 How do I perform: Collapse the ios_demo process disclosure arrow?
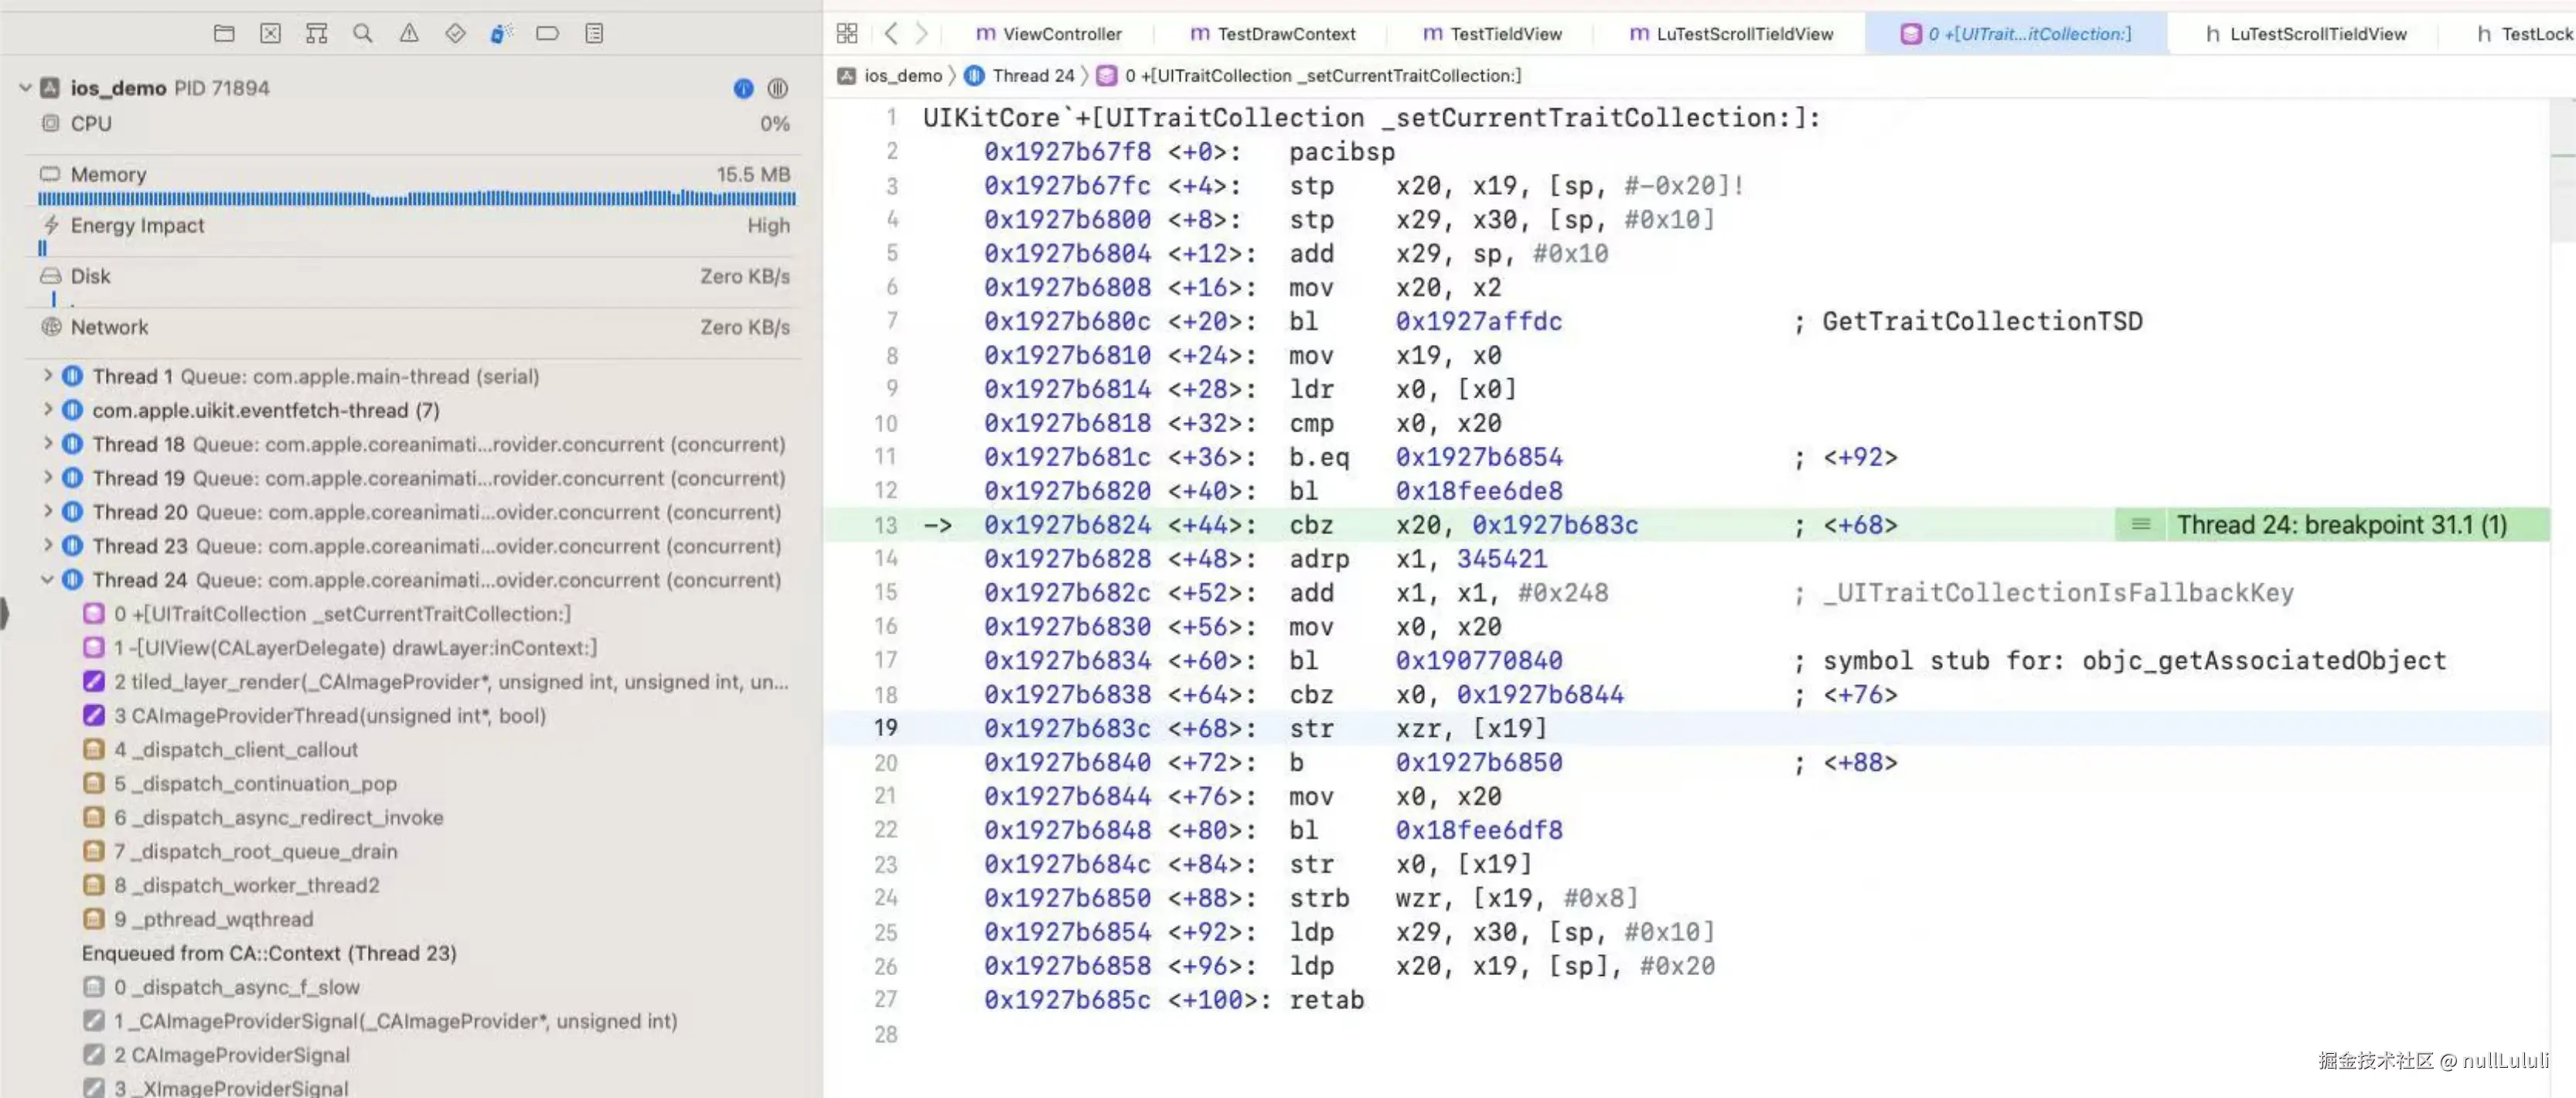[x=26, y=88]
